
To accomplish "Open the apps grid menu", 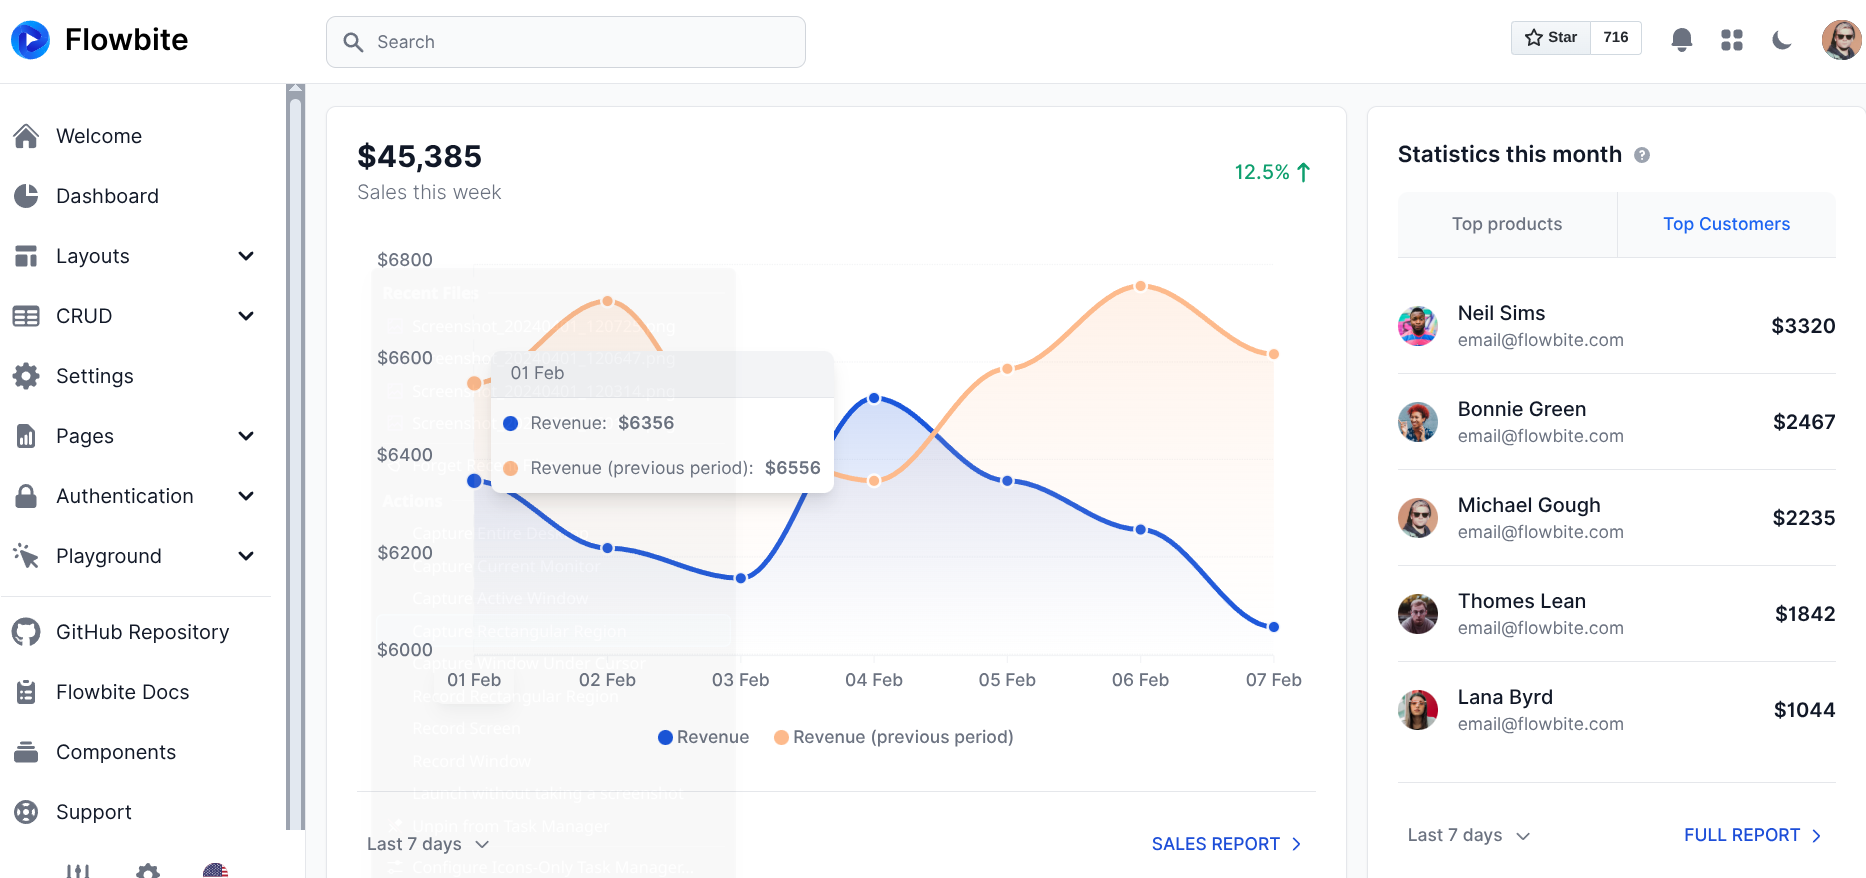I will pyautogui.click(x=1732, y=40).
